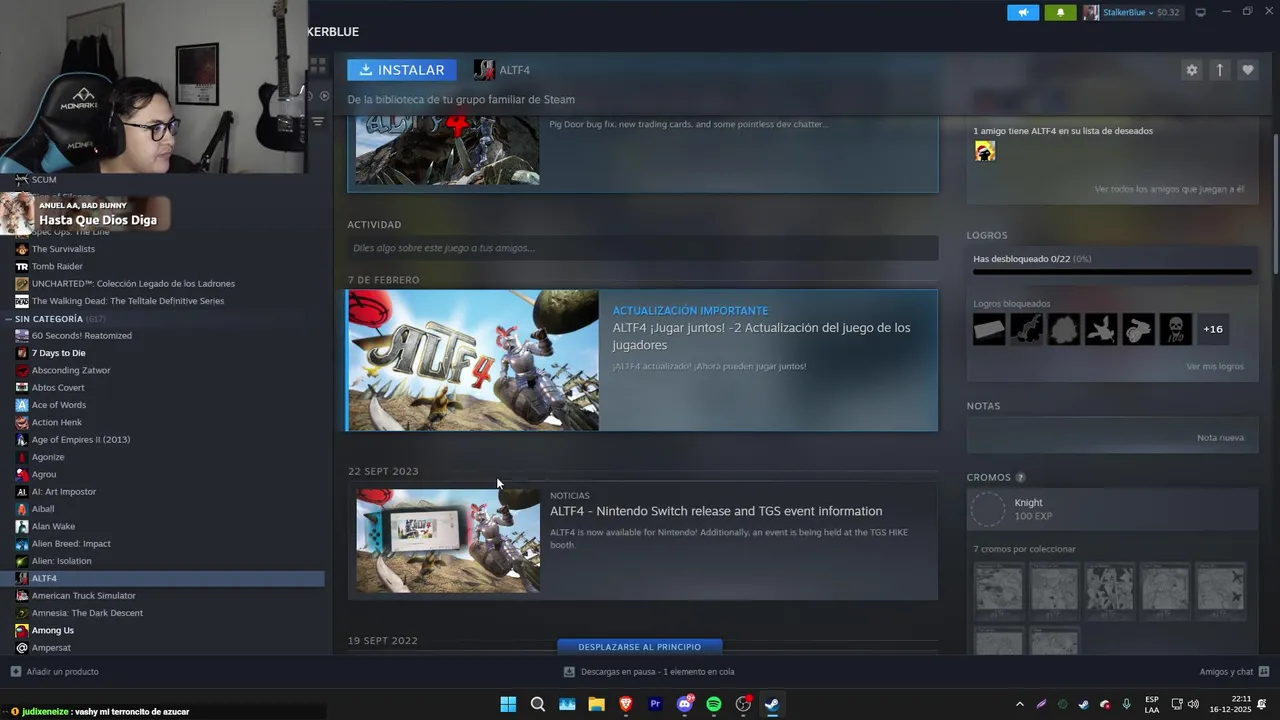Click the achievements progress bar
This screenshot has height=720, width=1280.
pos(1112,271)
